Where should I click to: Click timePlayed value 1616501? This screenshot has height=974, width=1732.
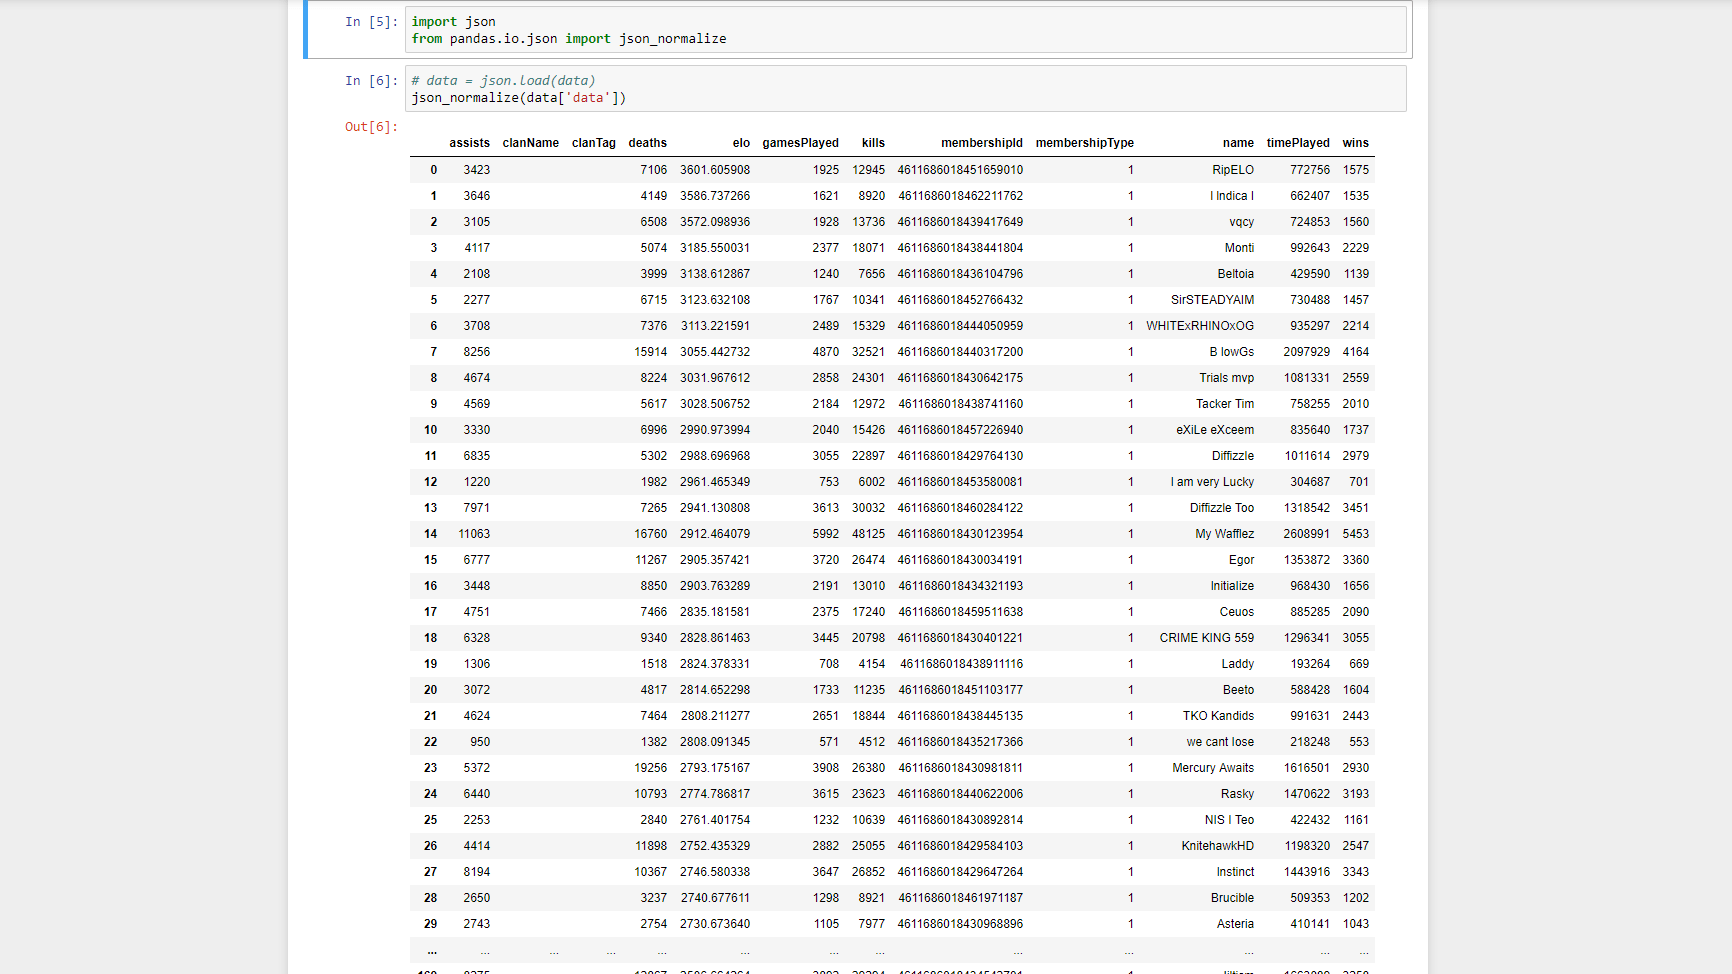coord(1307,768)
